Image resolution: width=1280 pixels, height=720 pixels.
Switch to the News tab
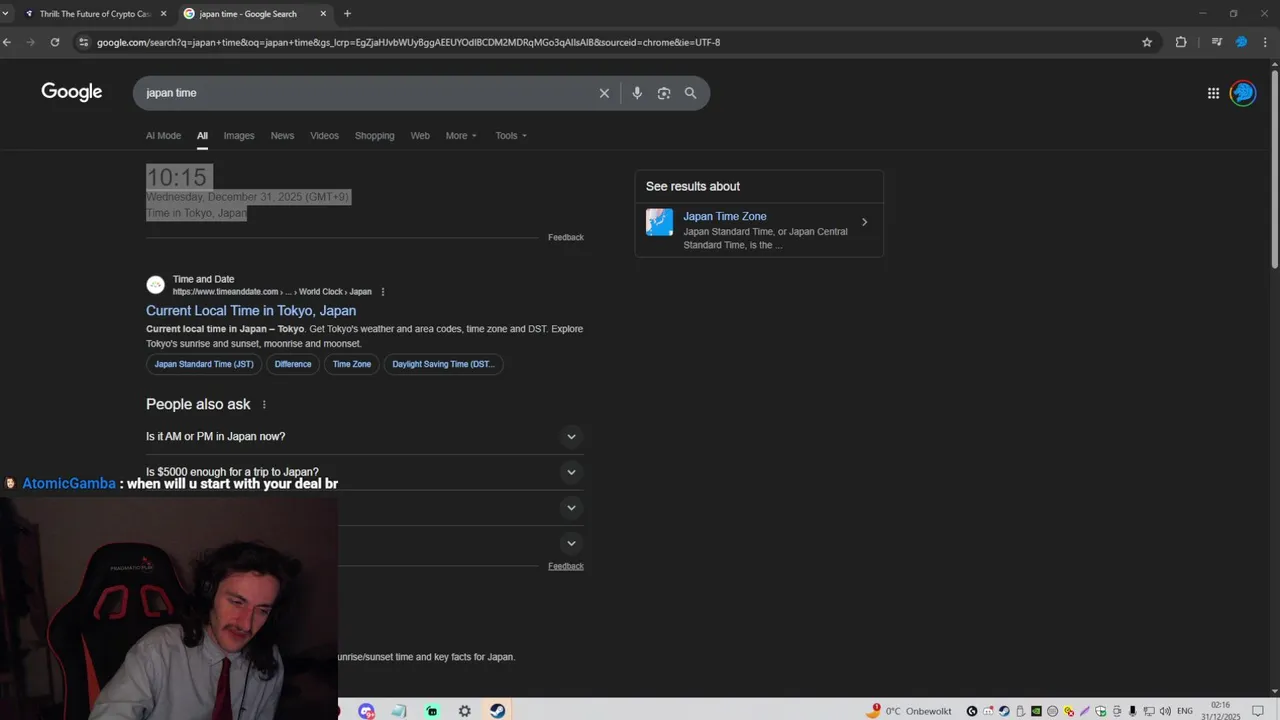(282, 136)
